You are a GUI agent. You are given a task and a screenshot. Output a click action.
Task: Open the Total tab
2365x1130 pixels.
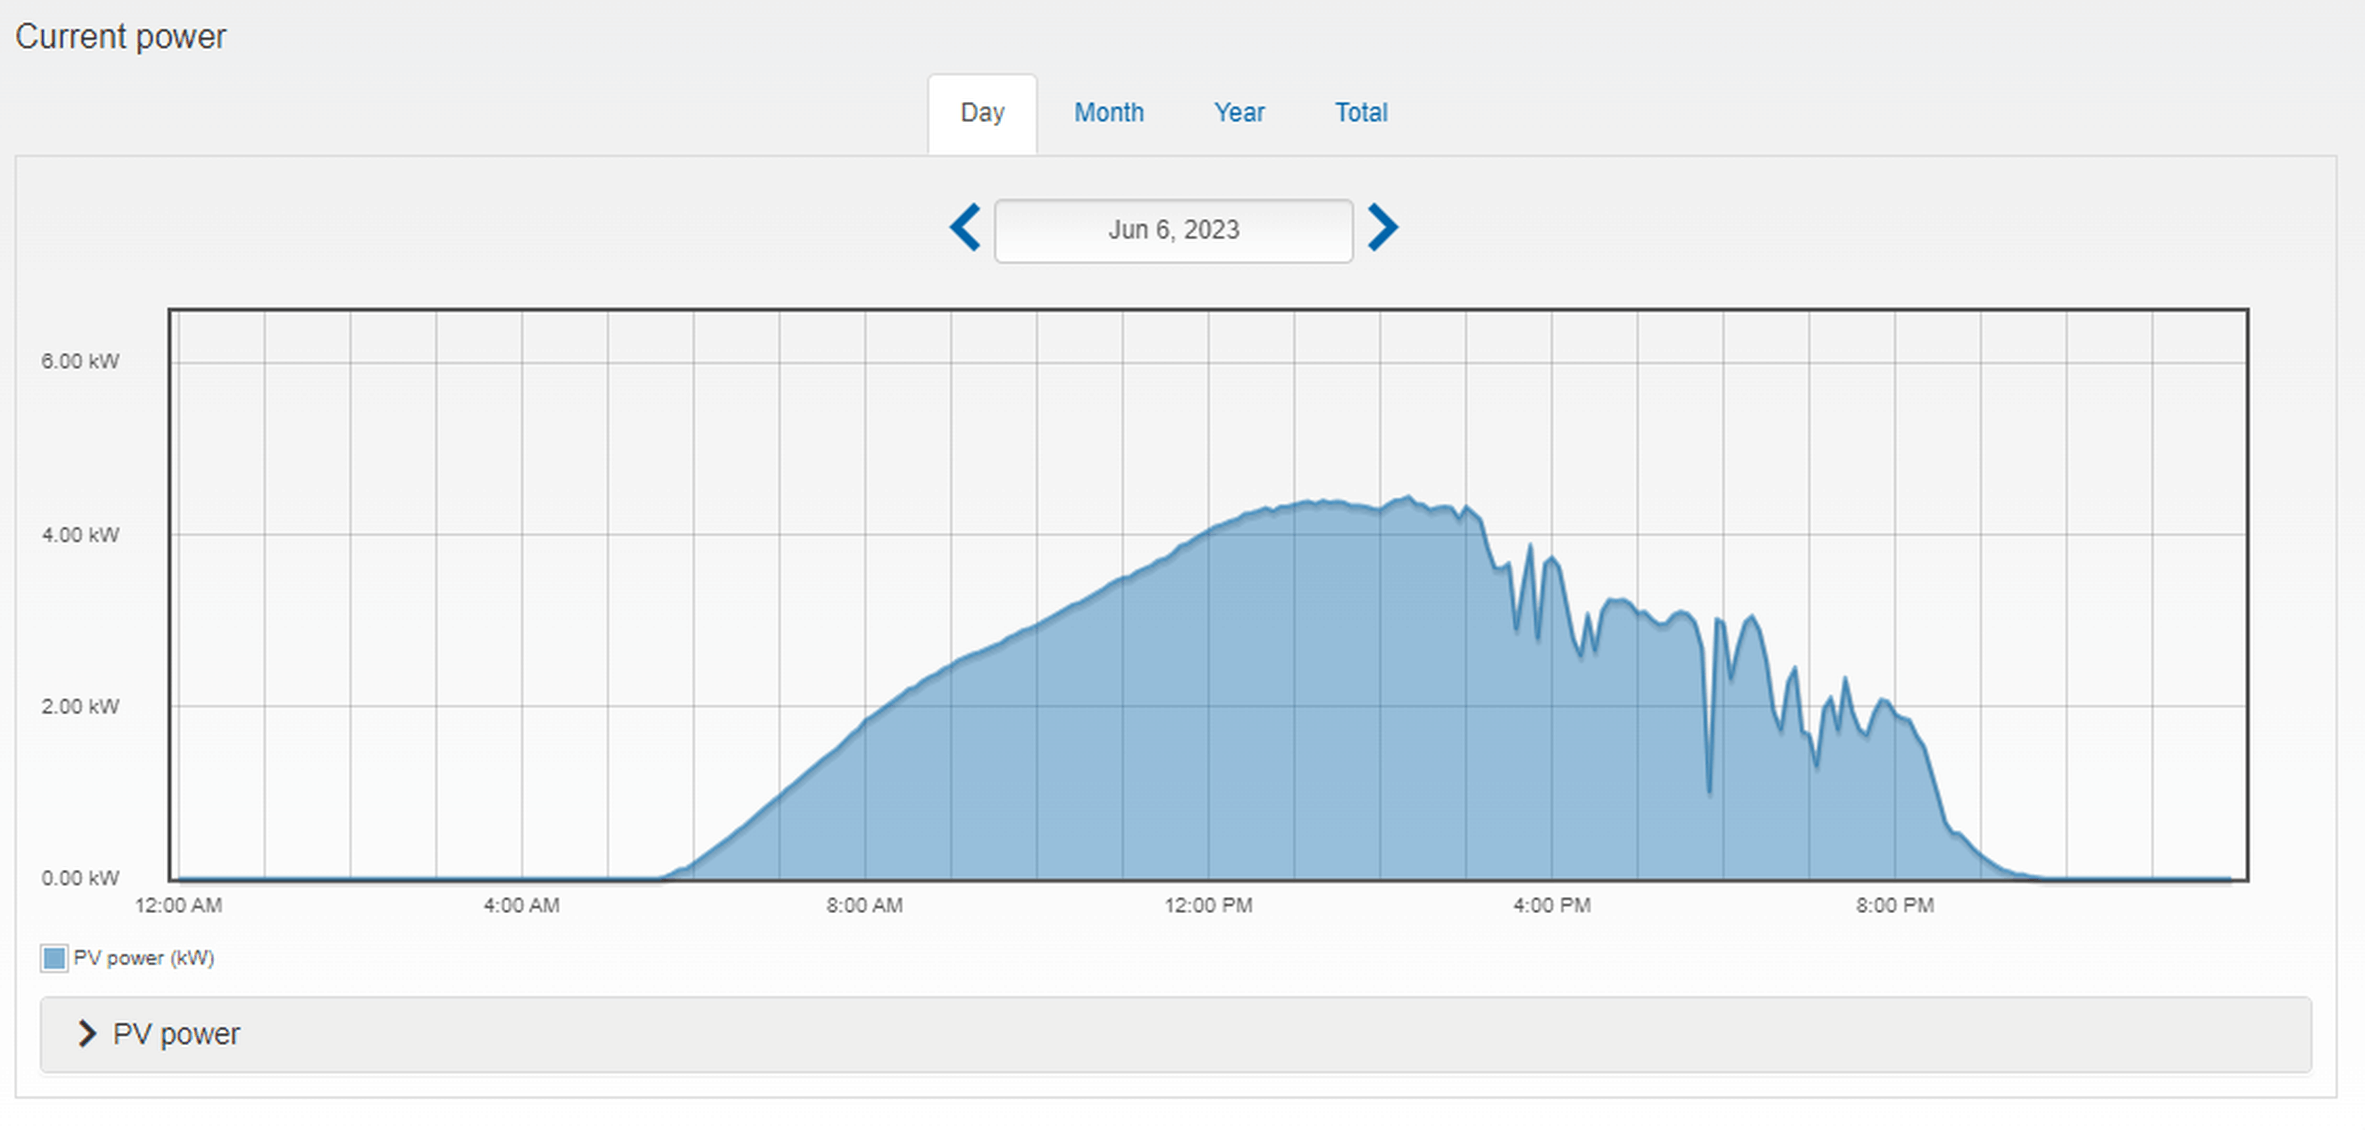(1360, 113)
